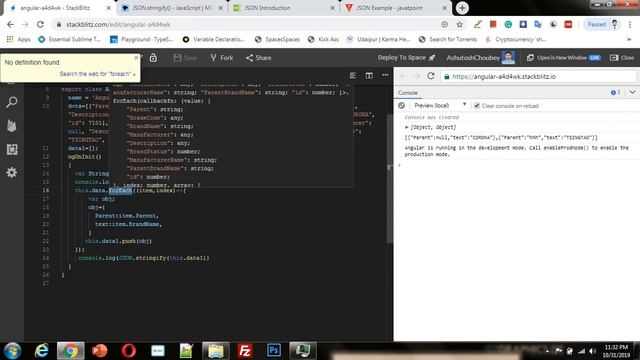
Task: Bookmark this page with the star icon
Action: 460,24
